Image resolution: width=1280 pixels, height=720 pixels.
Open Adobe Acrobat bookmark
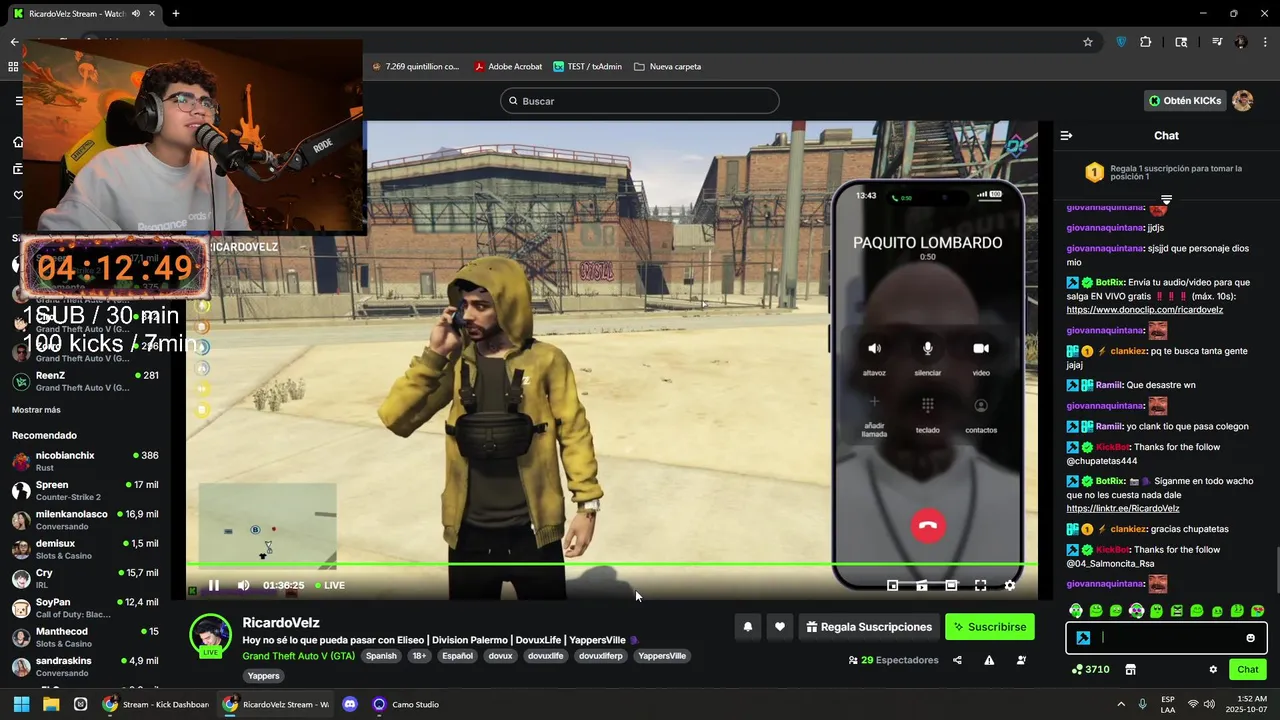508,67
